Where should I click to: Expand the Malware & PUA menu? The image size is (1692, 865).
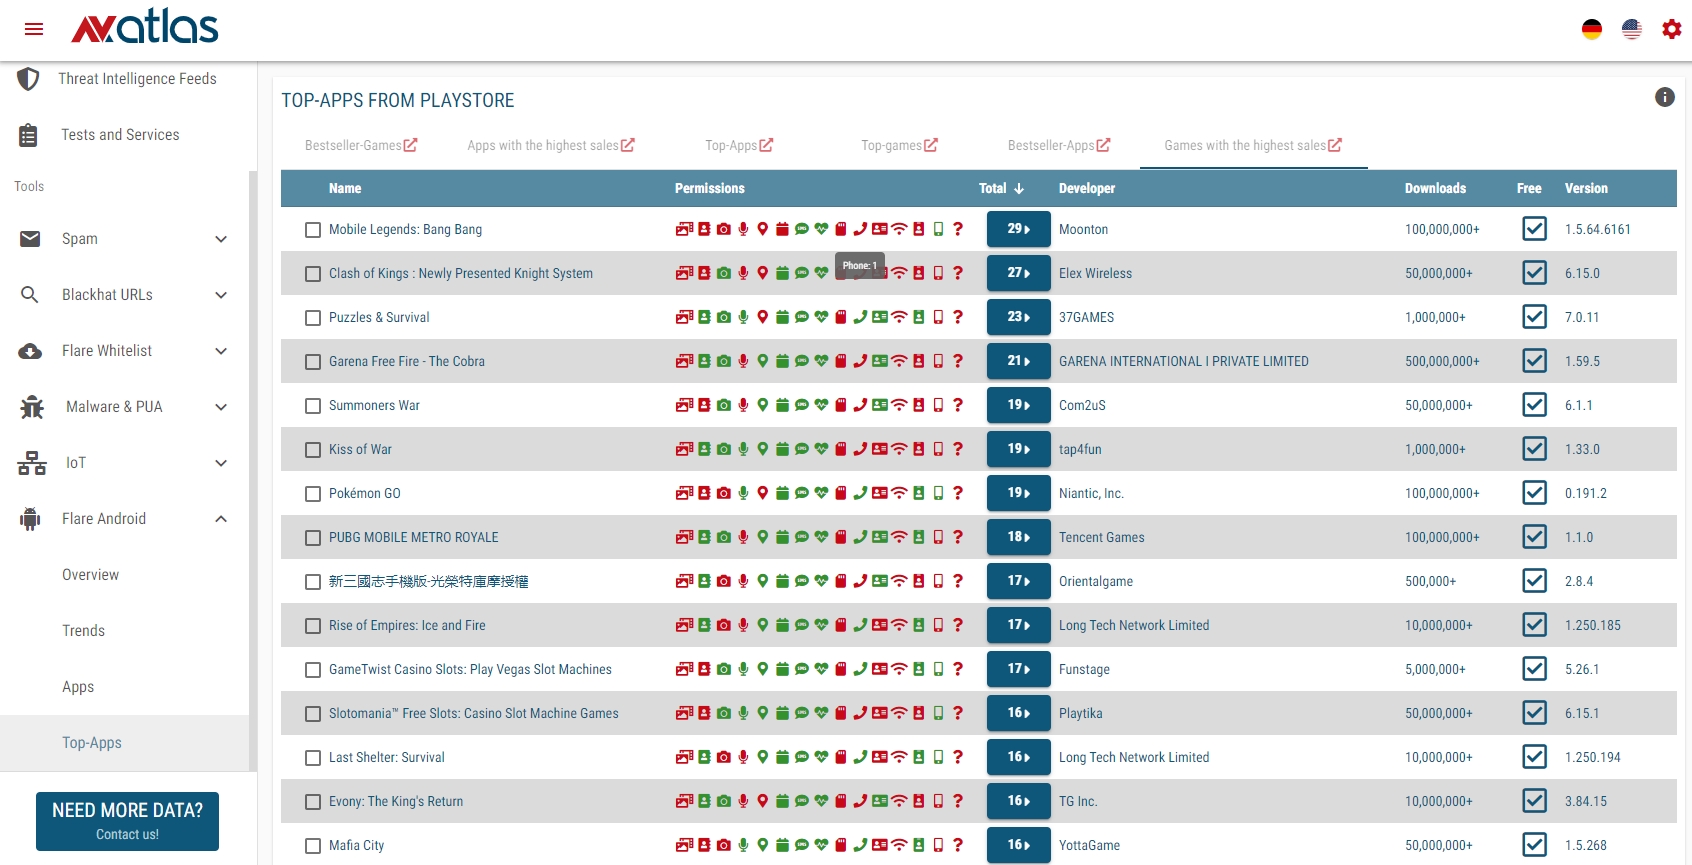221,407
